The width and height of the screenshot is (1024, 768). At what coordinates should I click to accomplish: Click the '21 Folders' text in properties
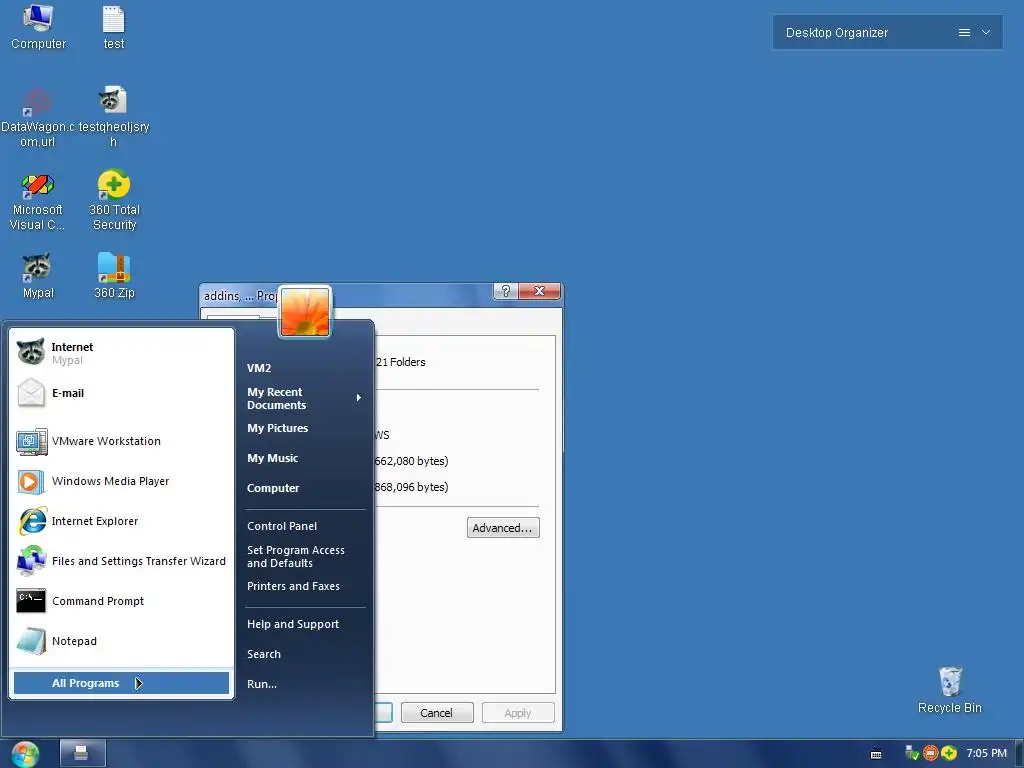(400, 362)
